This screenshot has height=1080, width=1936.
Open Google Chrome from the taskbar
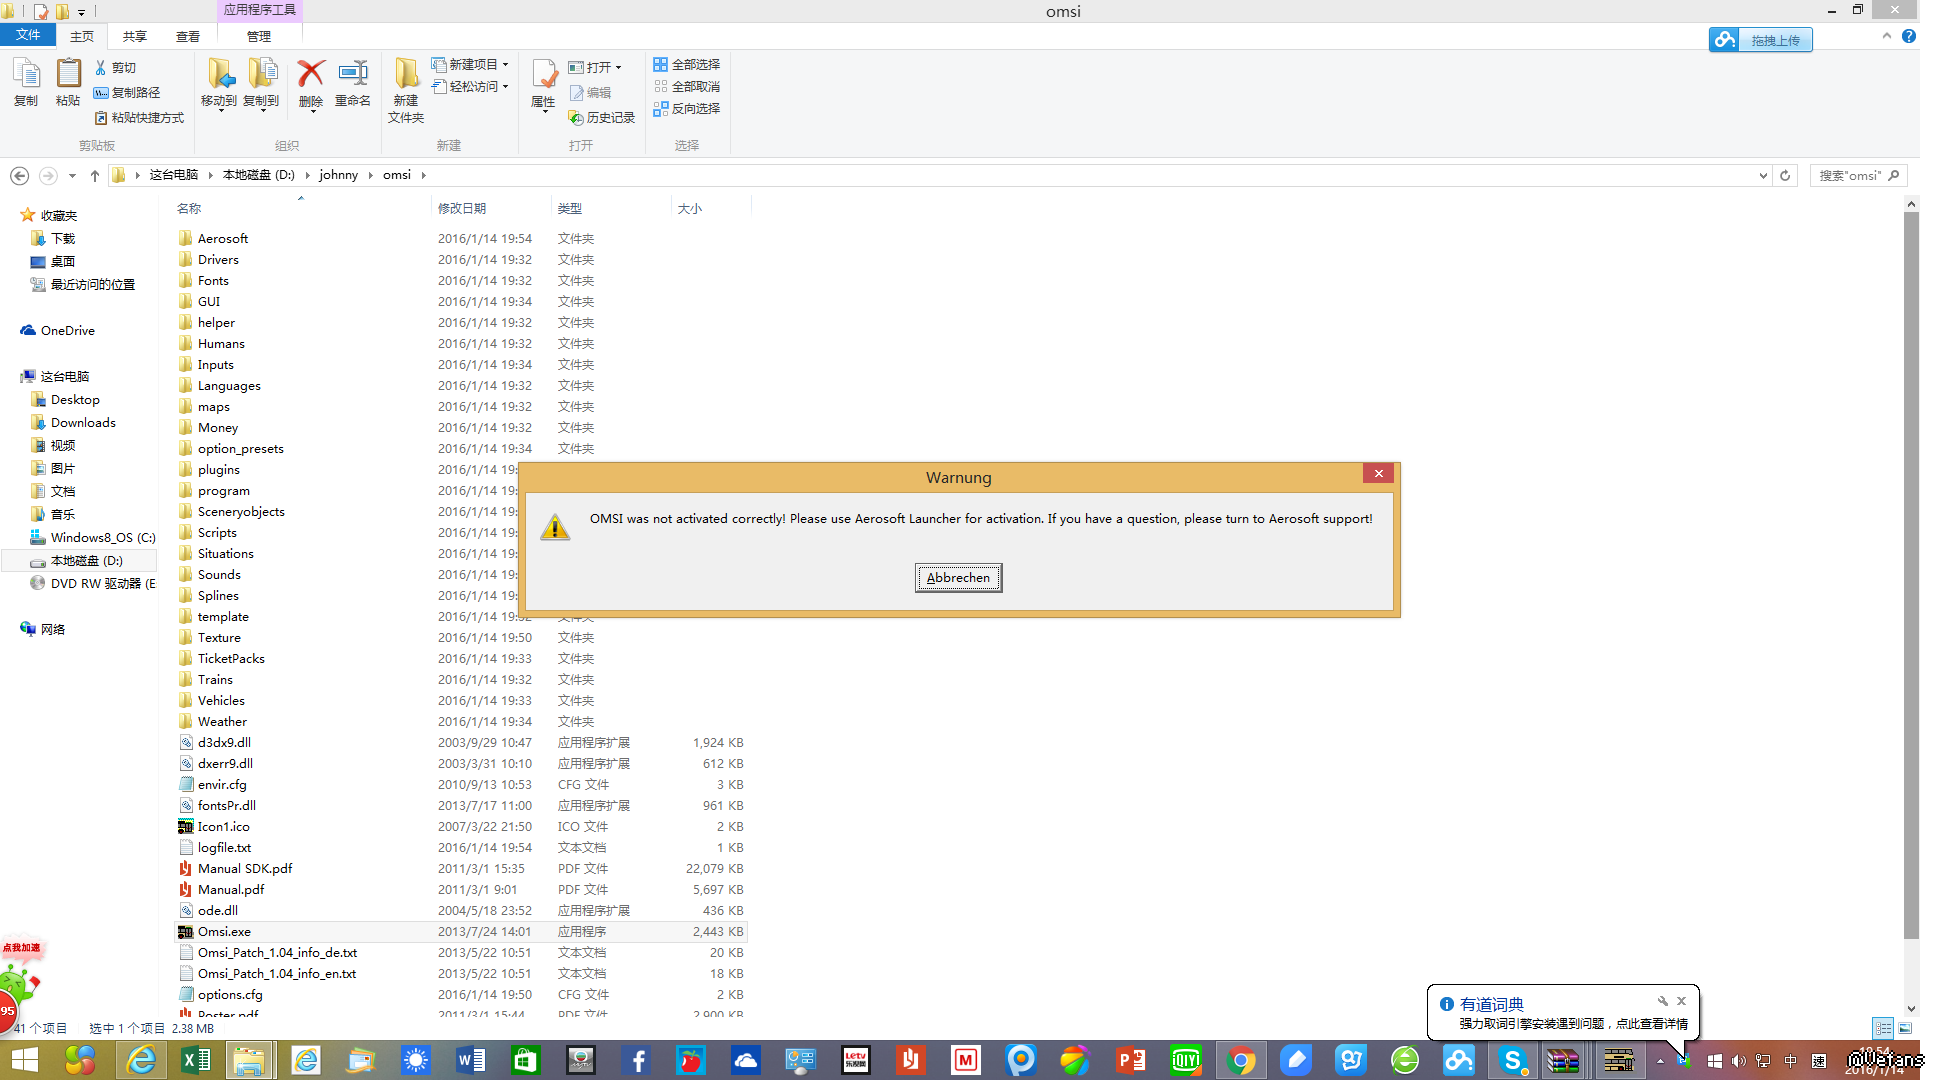[x=1240, y=1060]
